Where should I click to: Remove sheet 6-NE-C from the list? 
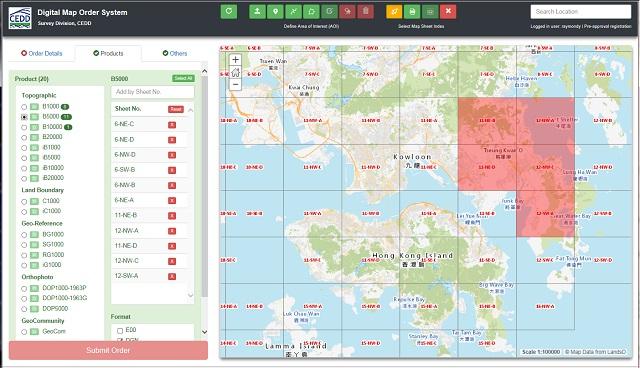tap(172, 124)
